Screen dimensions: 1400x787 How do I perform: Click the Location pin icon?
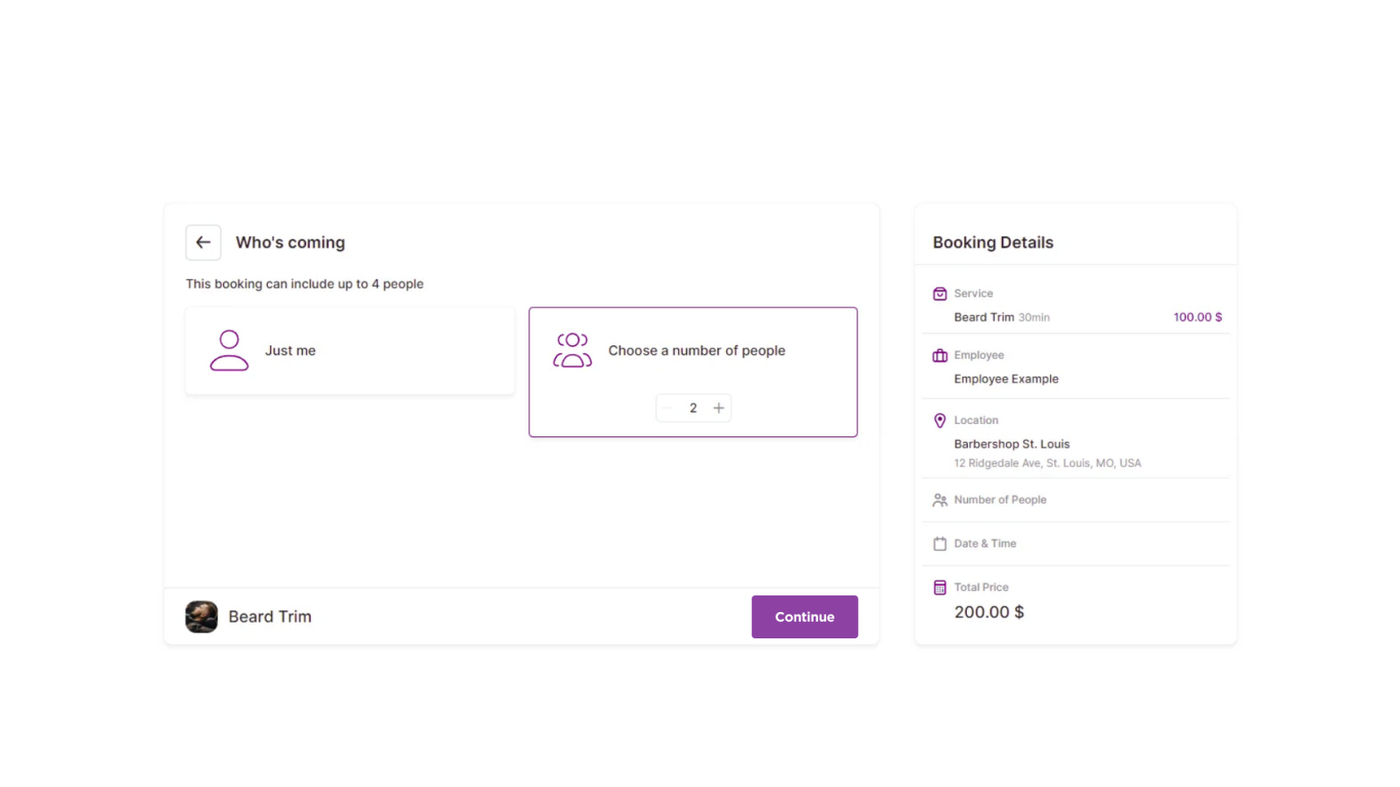pos(940,421)
